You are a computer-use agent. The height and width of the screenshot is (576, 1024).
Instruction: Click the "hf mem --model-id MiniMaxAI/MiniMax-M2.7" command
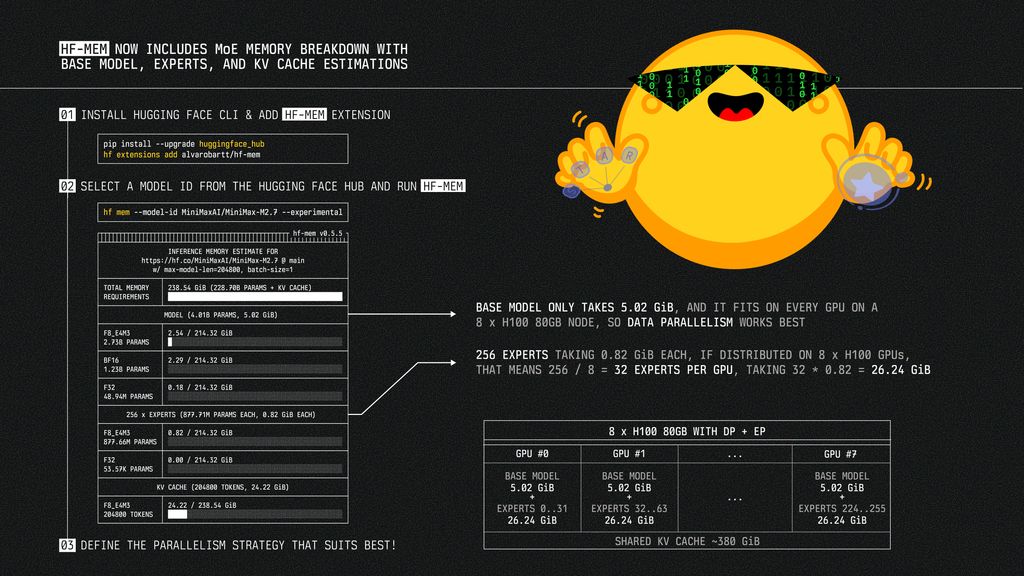(x=223, y=212)
